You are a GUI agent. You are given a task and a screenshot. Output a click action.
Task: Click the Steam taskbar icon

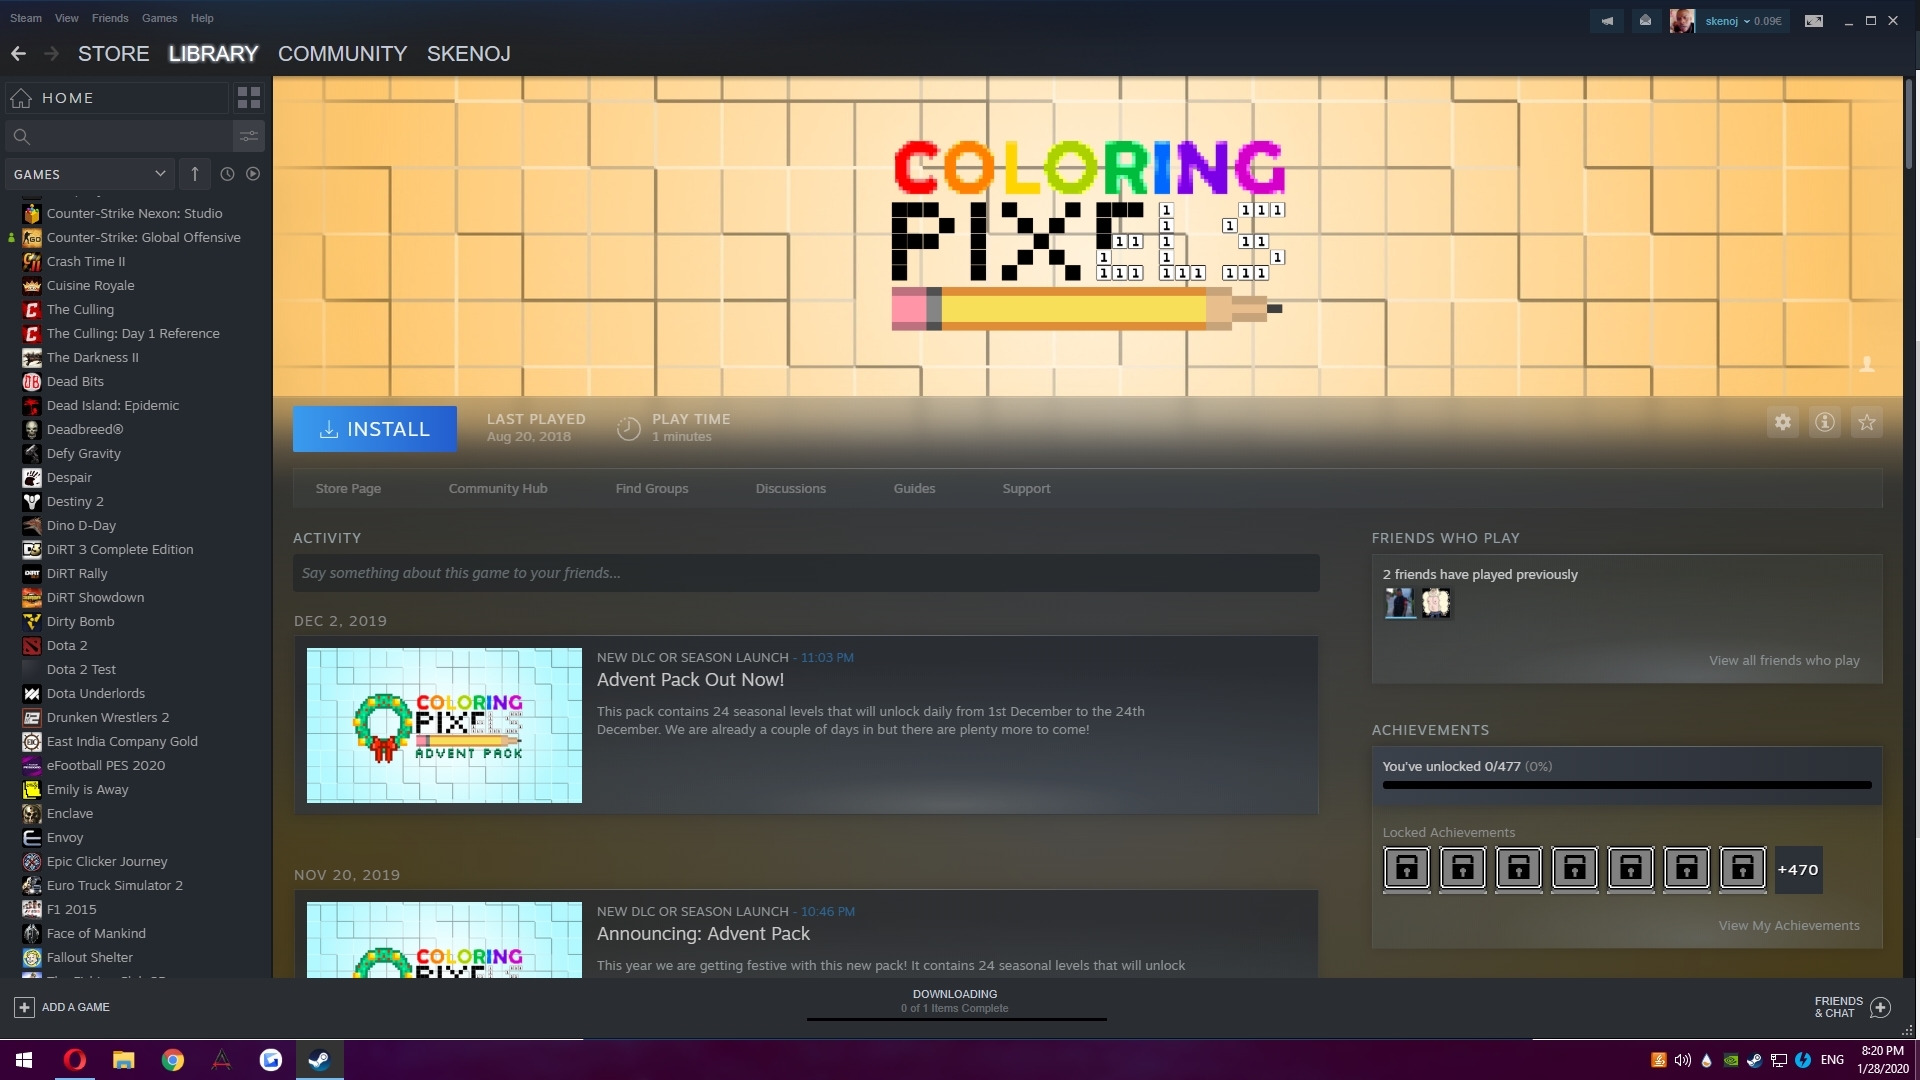tap(319, 1060)
